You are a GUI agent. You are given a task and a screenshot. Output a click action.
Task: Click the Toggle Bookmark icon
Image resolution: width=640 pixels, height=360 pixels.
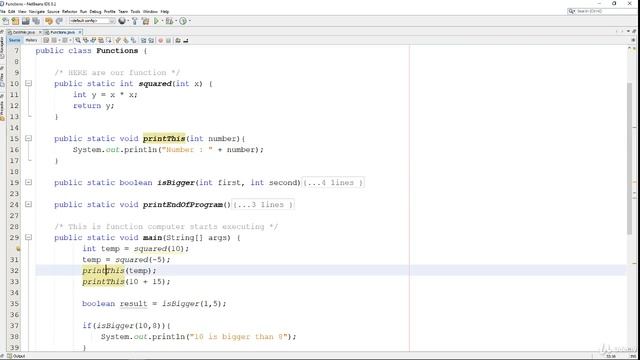(x=133, y=40)
